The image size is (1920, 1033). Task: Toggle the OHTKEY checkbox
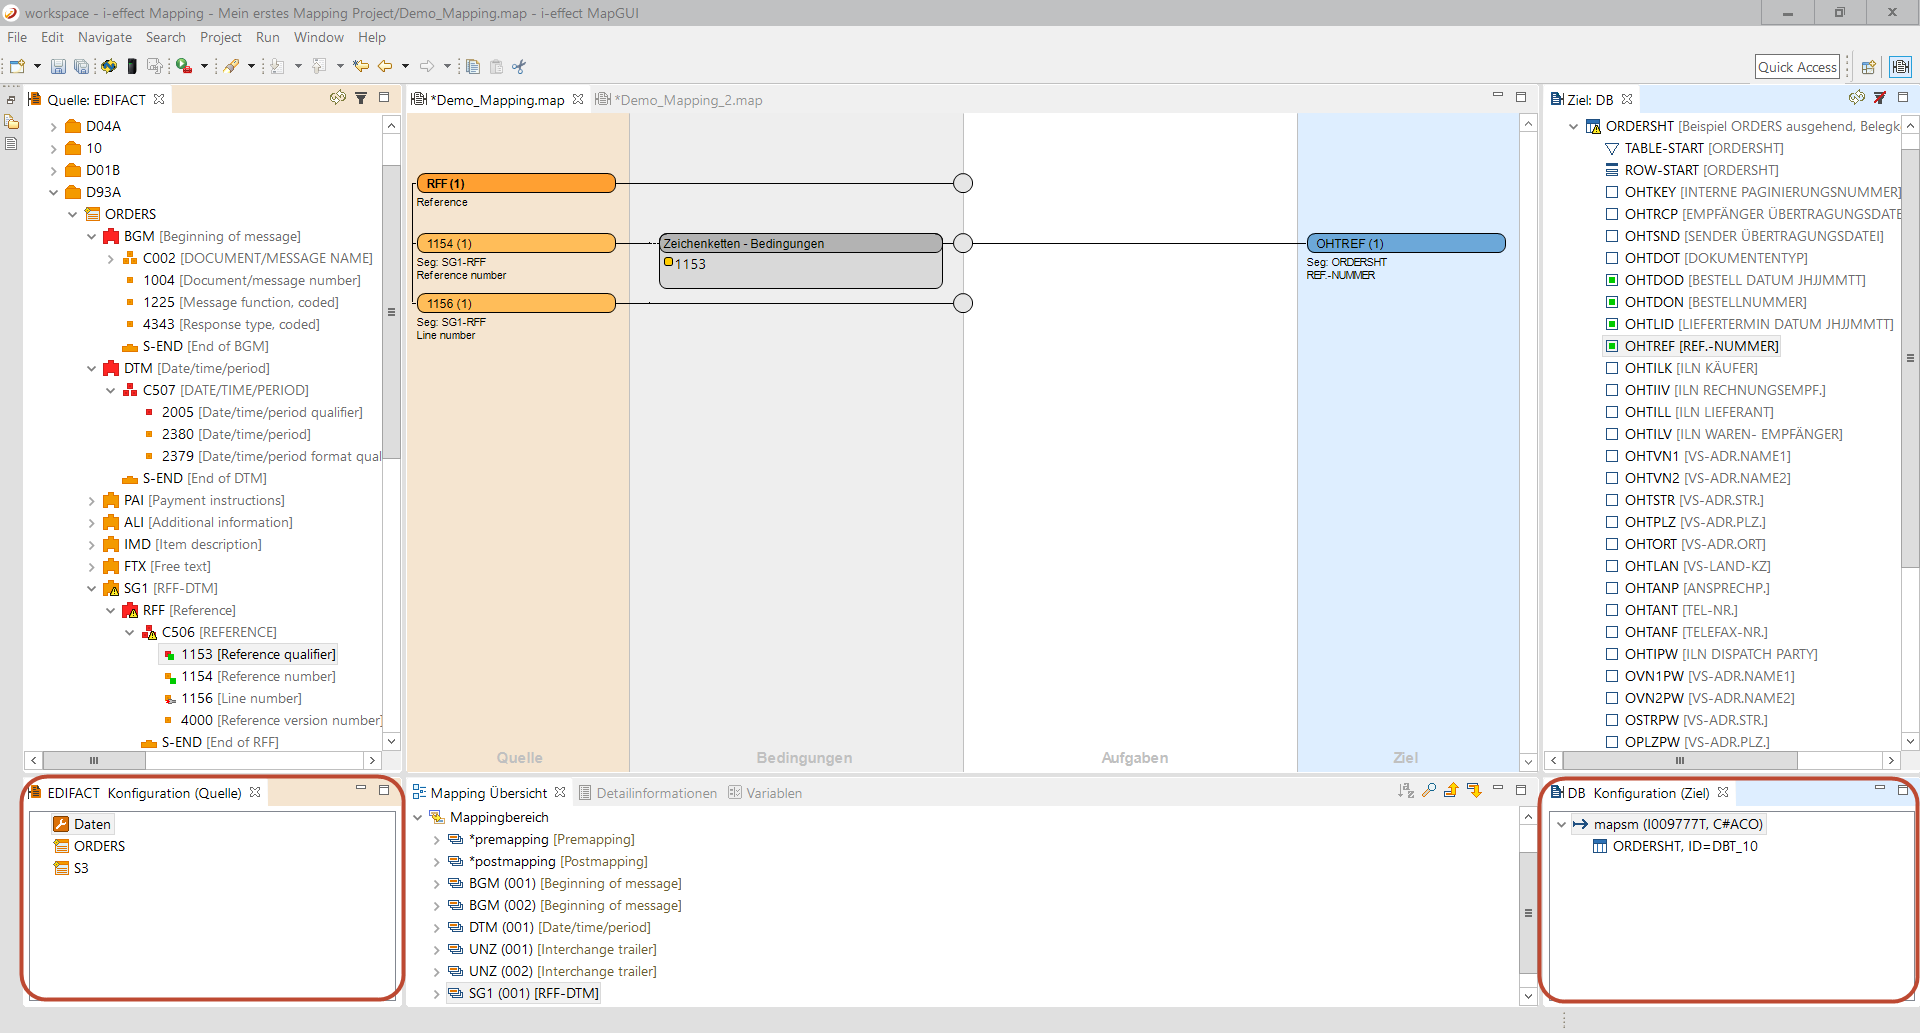[1612, 192]
